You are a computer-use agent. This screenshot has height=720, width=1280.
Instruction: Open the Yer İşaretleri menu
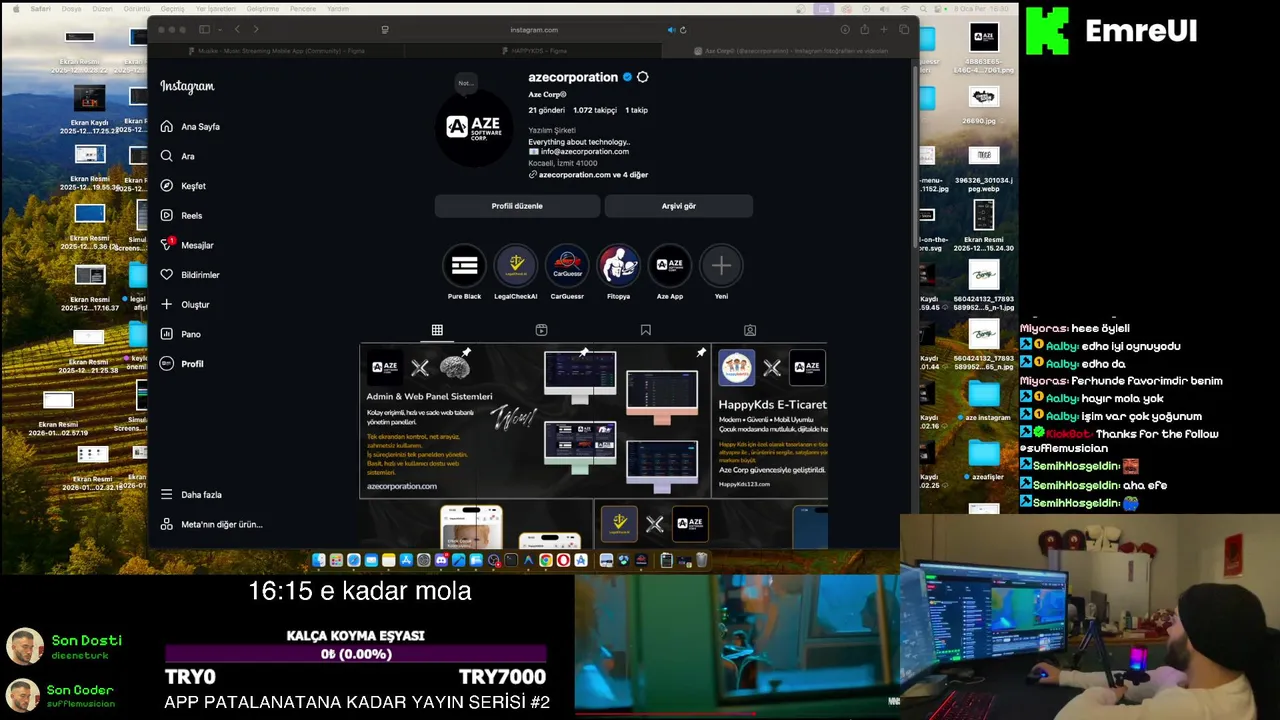point(215,9)
